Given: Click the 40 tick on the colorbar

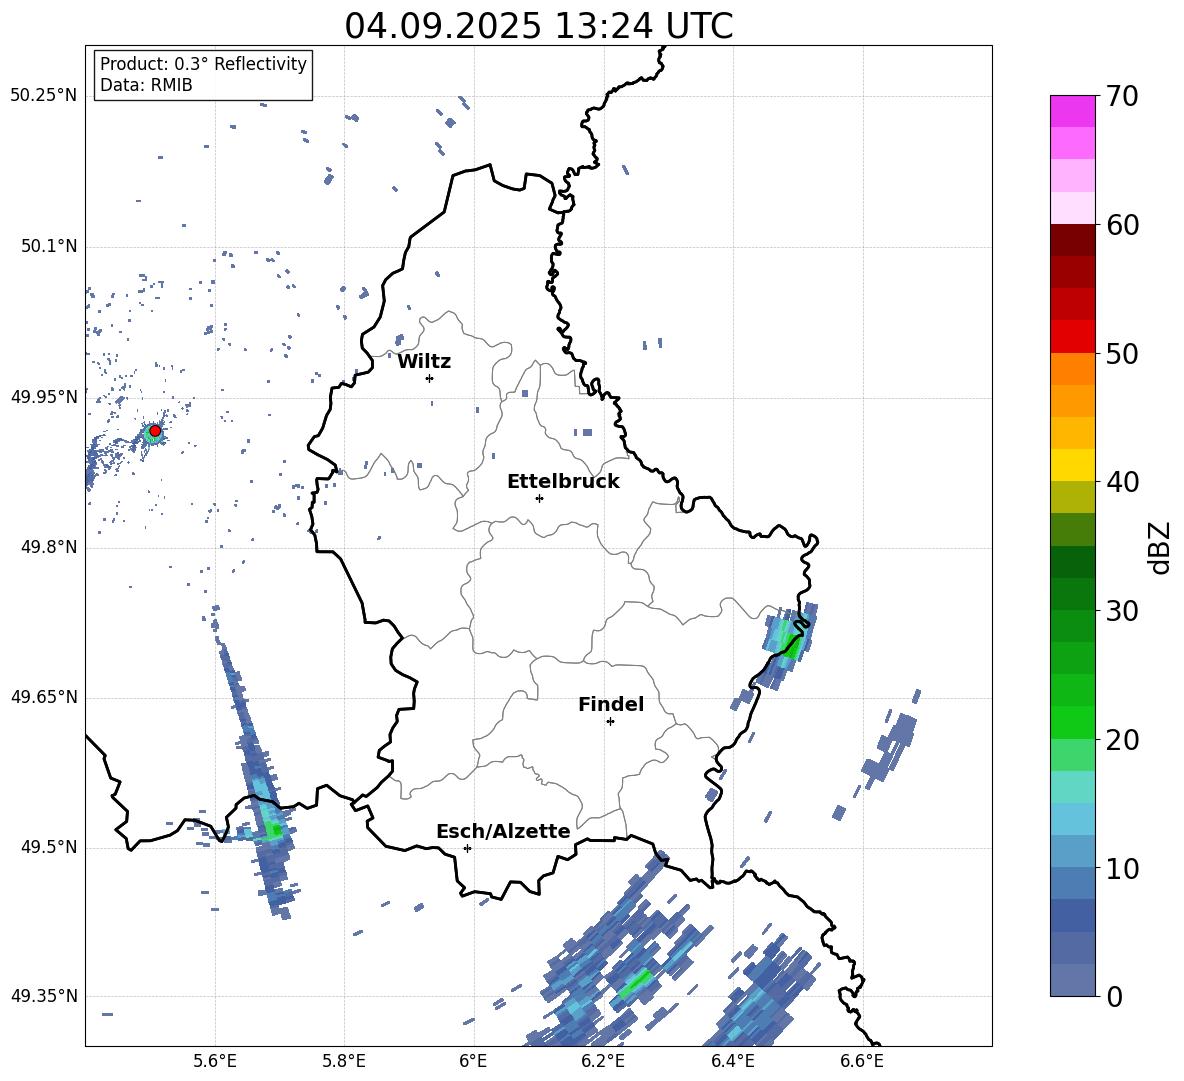Looking at the screenshot, I should click(1121, 482).
